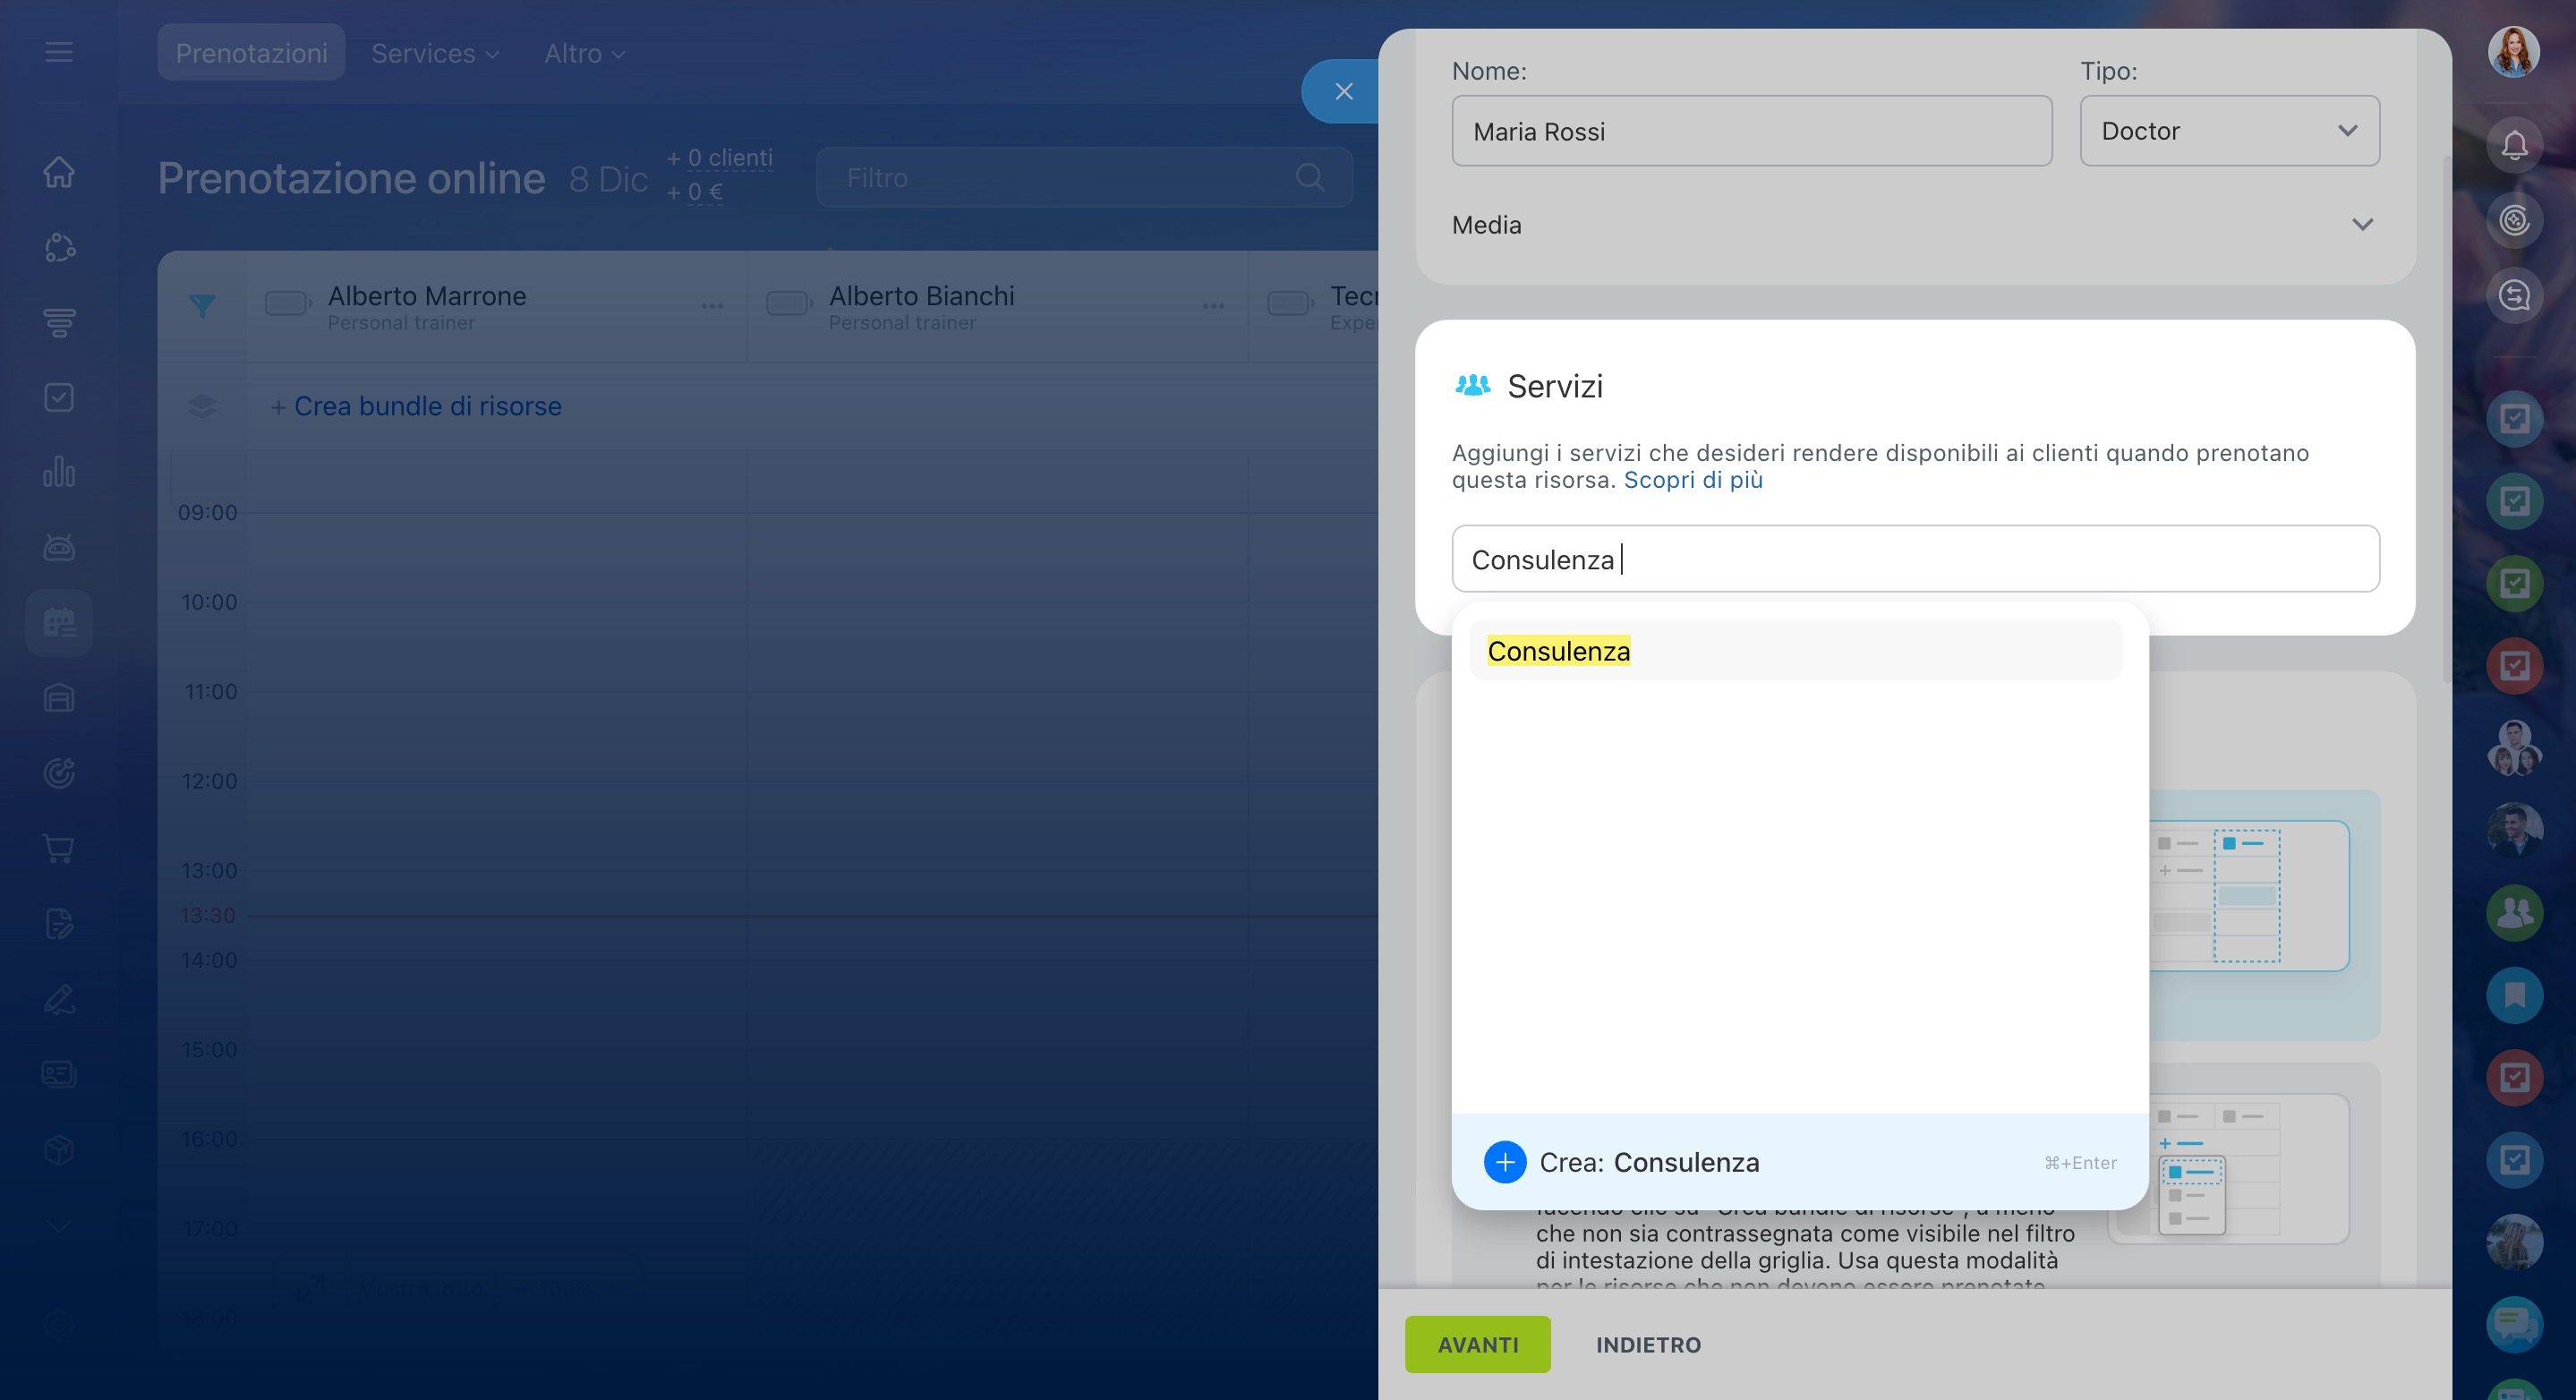The height and width of the screenshot is (1400, 2576).
Task: Select the highlighted Consulenza suggestion
Action: point(1558,651)
